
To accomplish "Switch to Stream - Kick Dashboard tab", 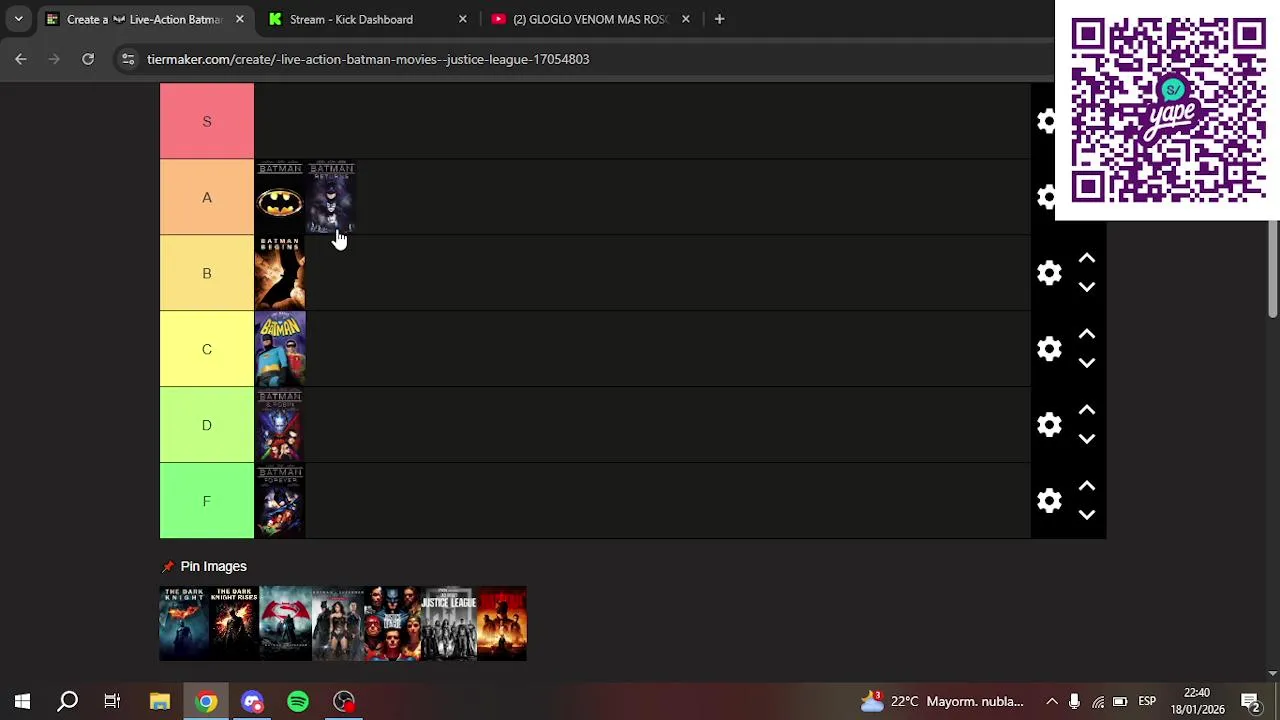I will pyautogui.click(x=351, y=19).
